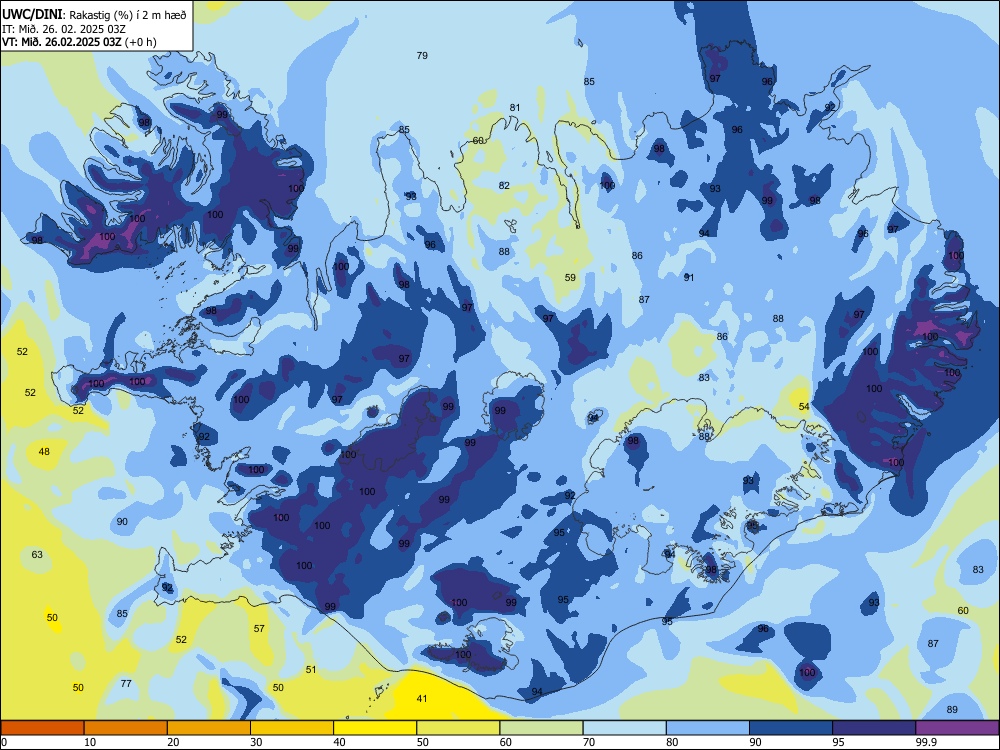Viewport: 1000px width, 750px height.
Task: Click the humidity value 81 on the map
Action: tap(515, 107)
